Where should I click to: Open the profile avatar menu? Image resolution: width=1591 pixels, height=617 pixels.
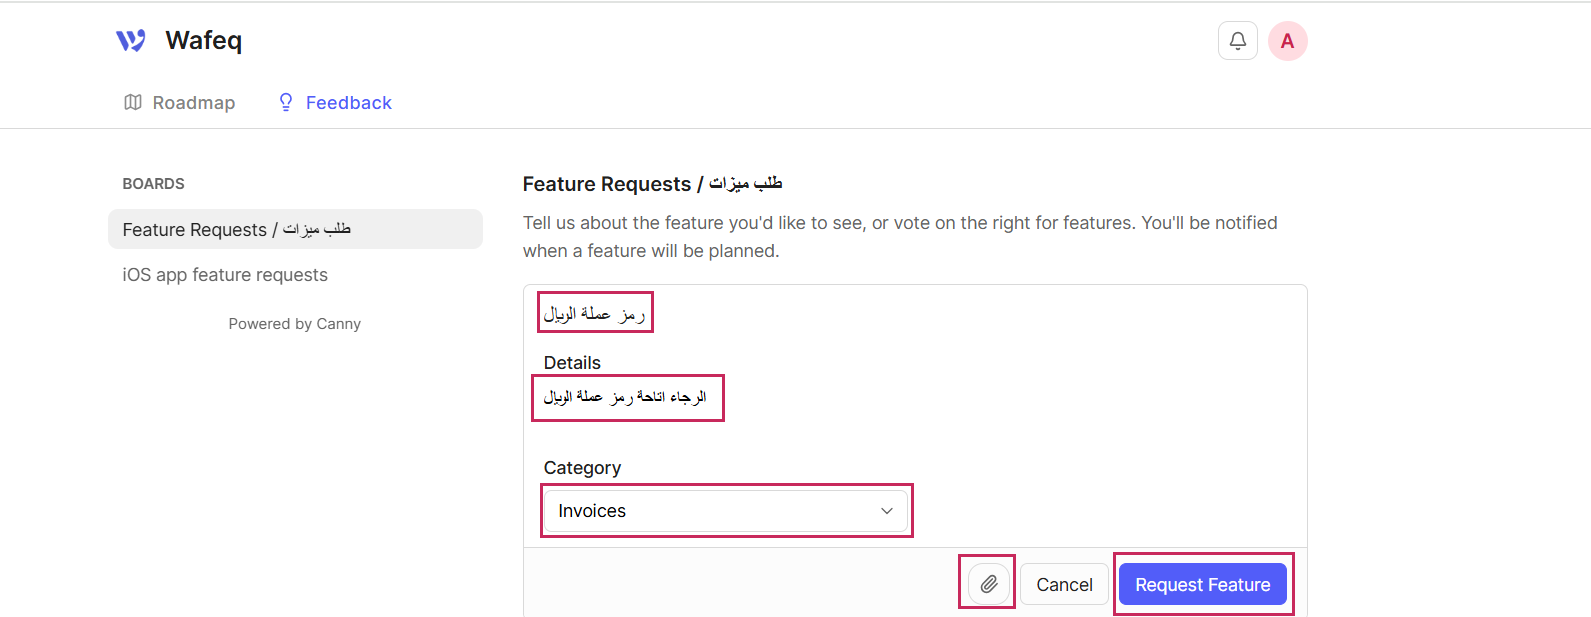coord(1287,40)
